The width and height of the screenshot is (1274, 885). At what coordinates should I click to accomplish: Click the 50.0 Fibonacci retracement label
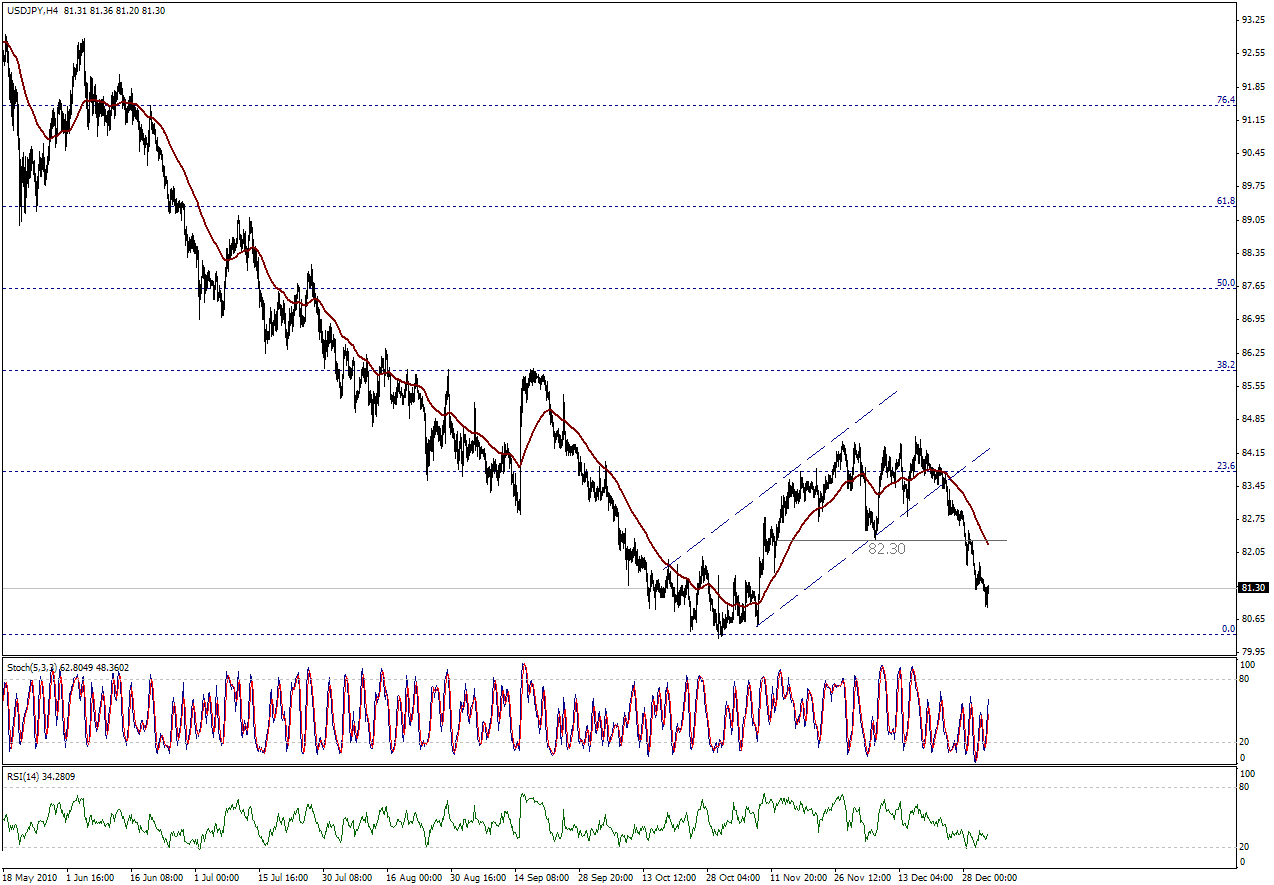(1225, 283)
